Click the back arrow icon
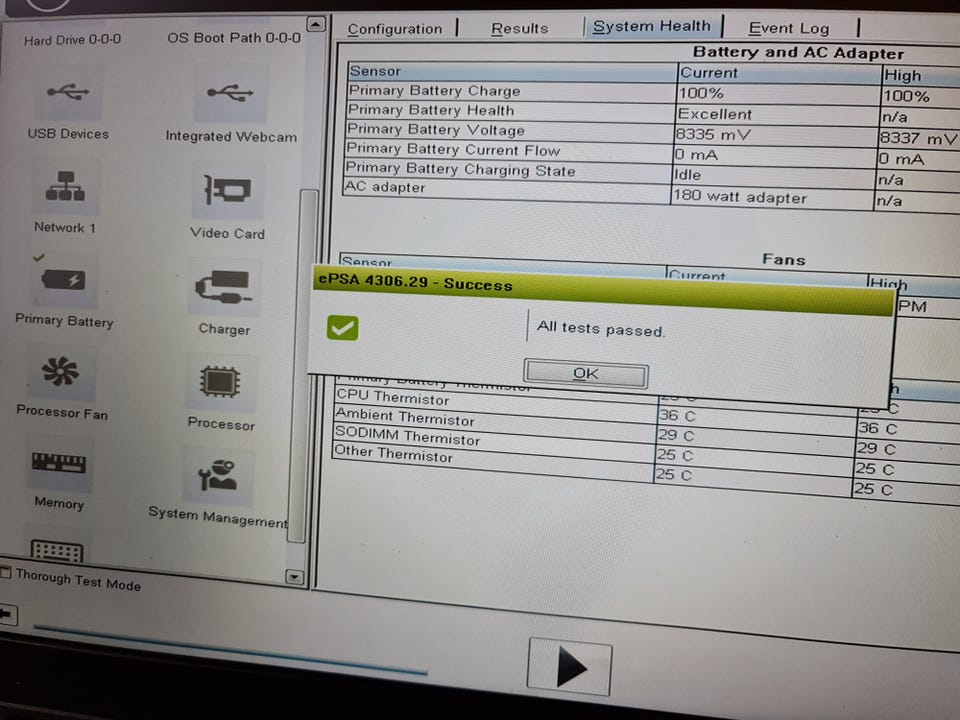The height and width of the screenshot is (720, 960). (8, 614)
